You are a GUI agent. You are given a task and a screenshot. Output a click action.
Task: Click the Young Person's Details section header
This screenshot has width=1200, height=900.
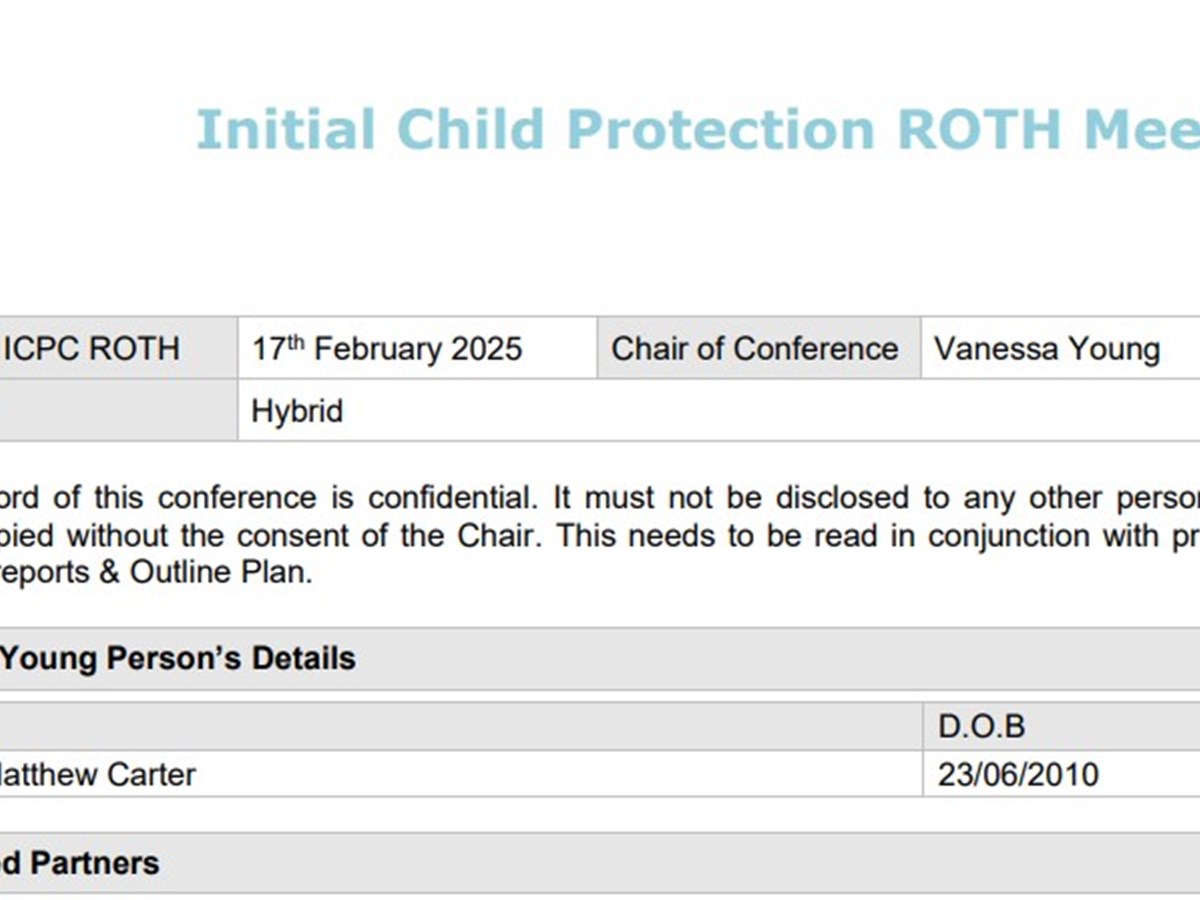click(178, 659)
